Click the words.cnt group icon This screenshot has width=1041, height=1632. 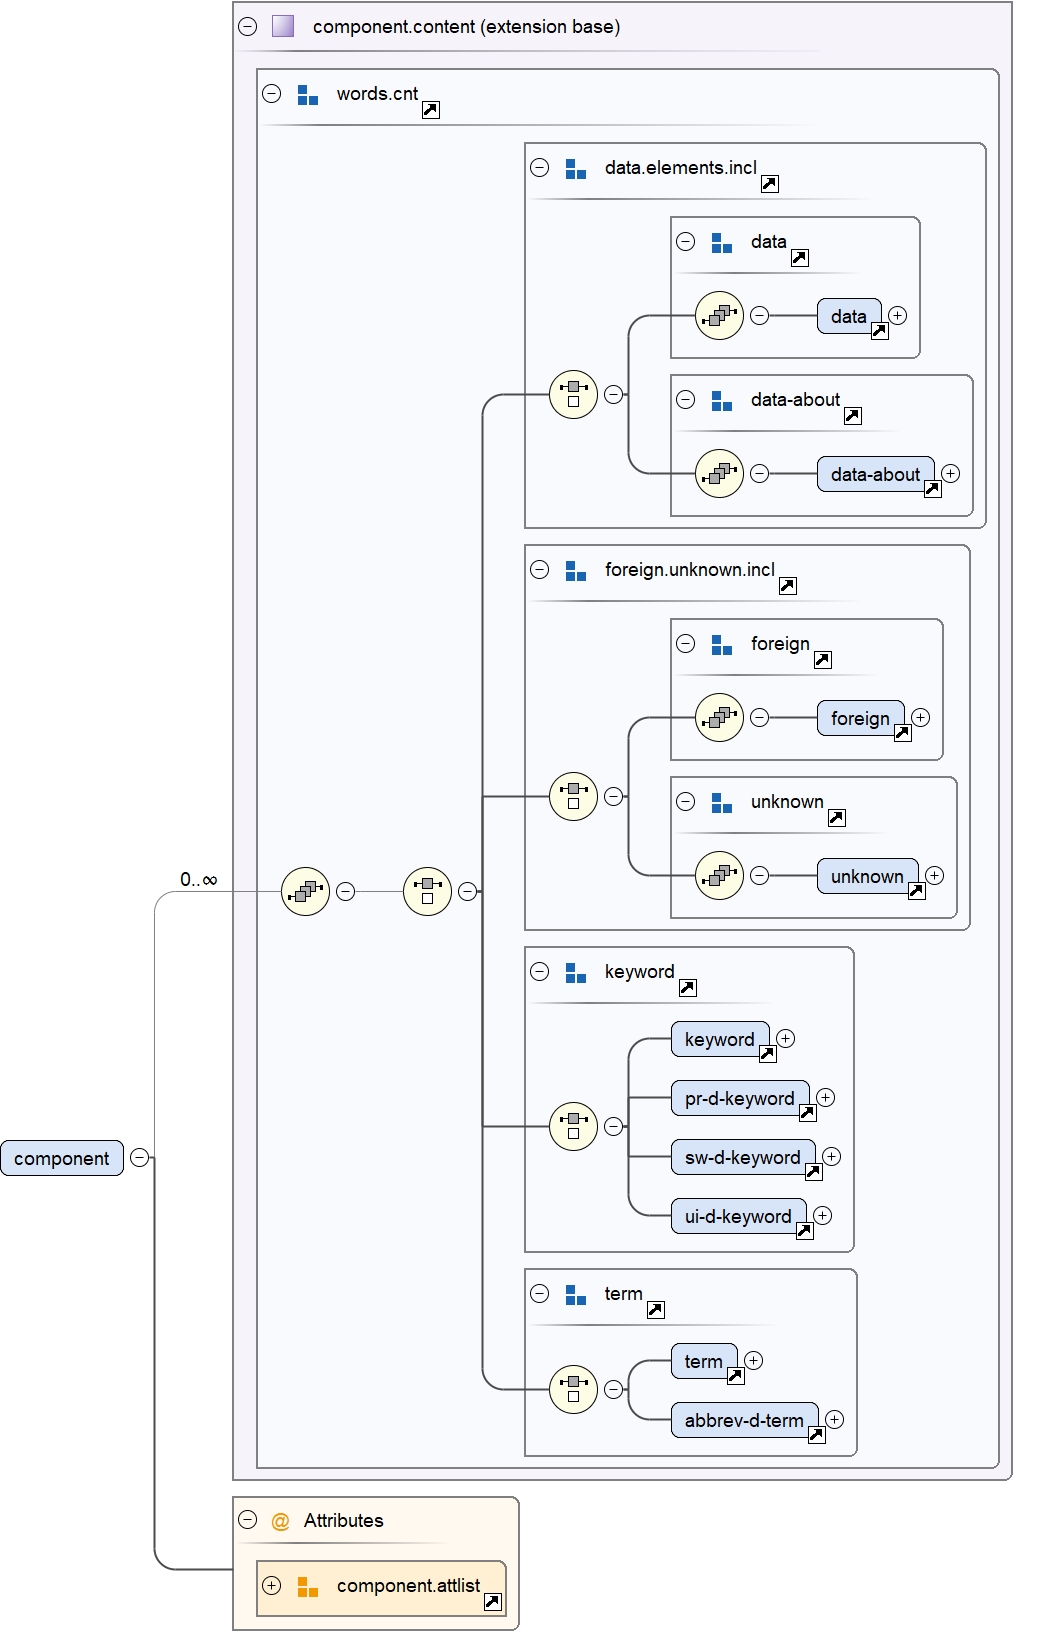coord(308,95)
